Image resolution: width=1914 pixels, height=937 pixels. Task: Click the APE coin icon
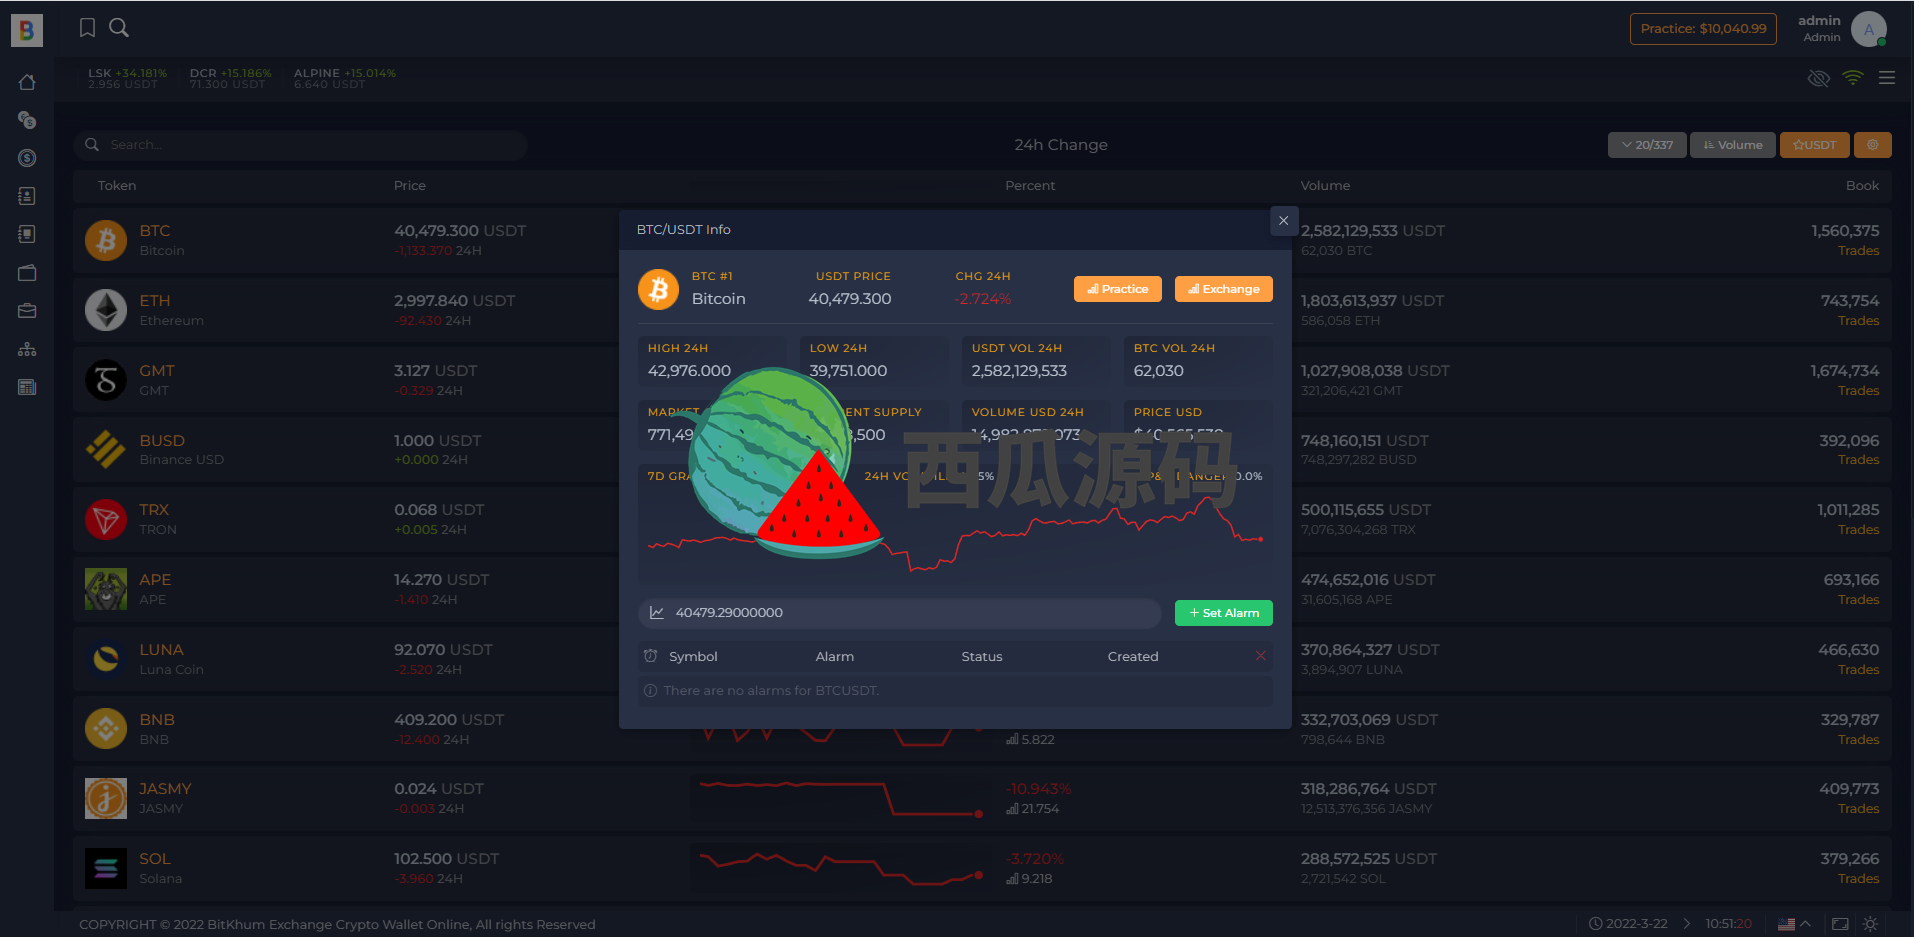(x=106, y=589)
